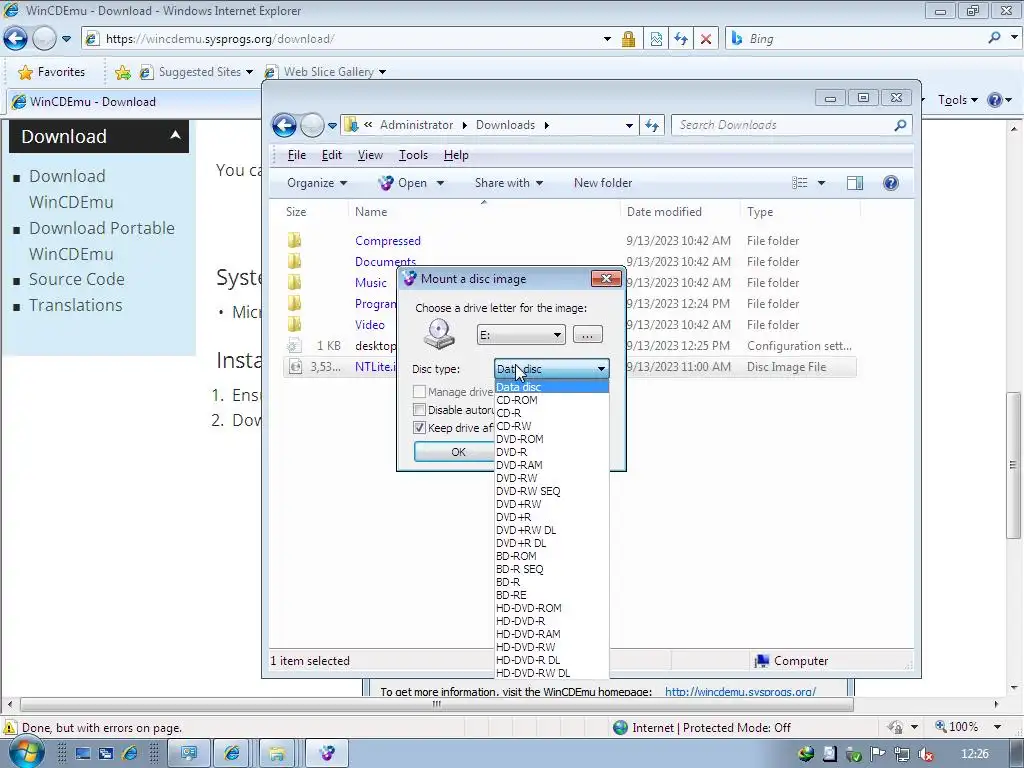The height and width of the screenshot is (768, 1024).
Task: Click the page horizontal scrollbar thumb
Action: click(x=436, y=705)
